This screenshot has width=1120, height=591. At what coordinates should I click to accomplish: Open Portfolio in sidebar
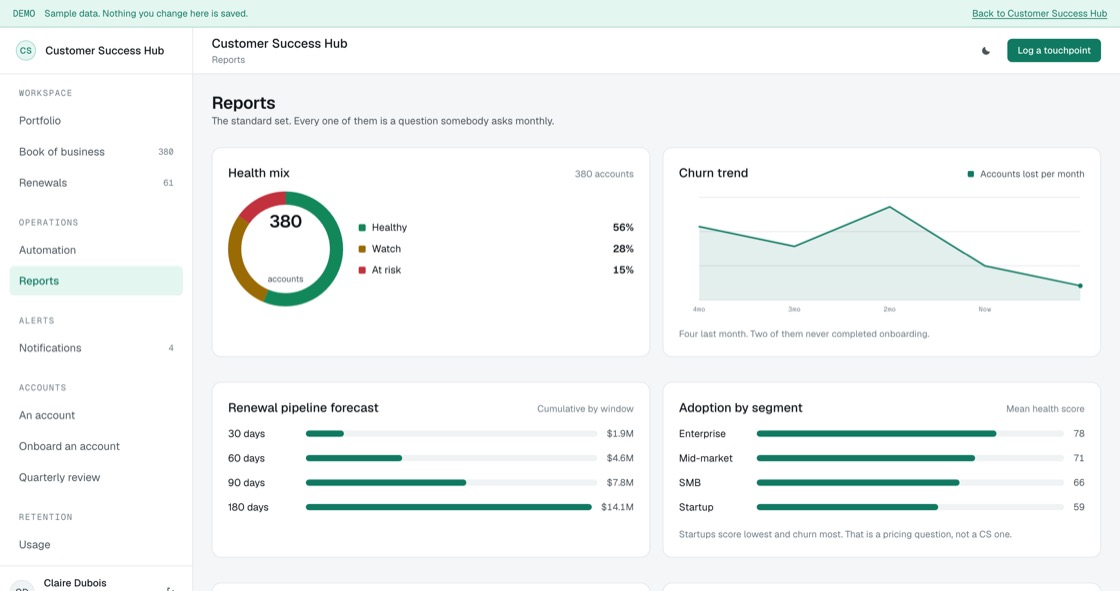coord(96,121)
